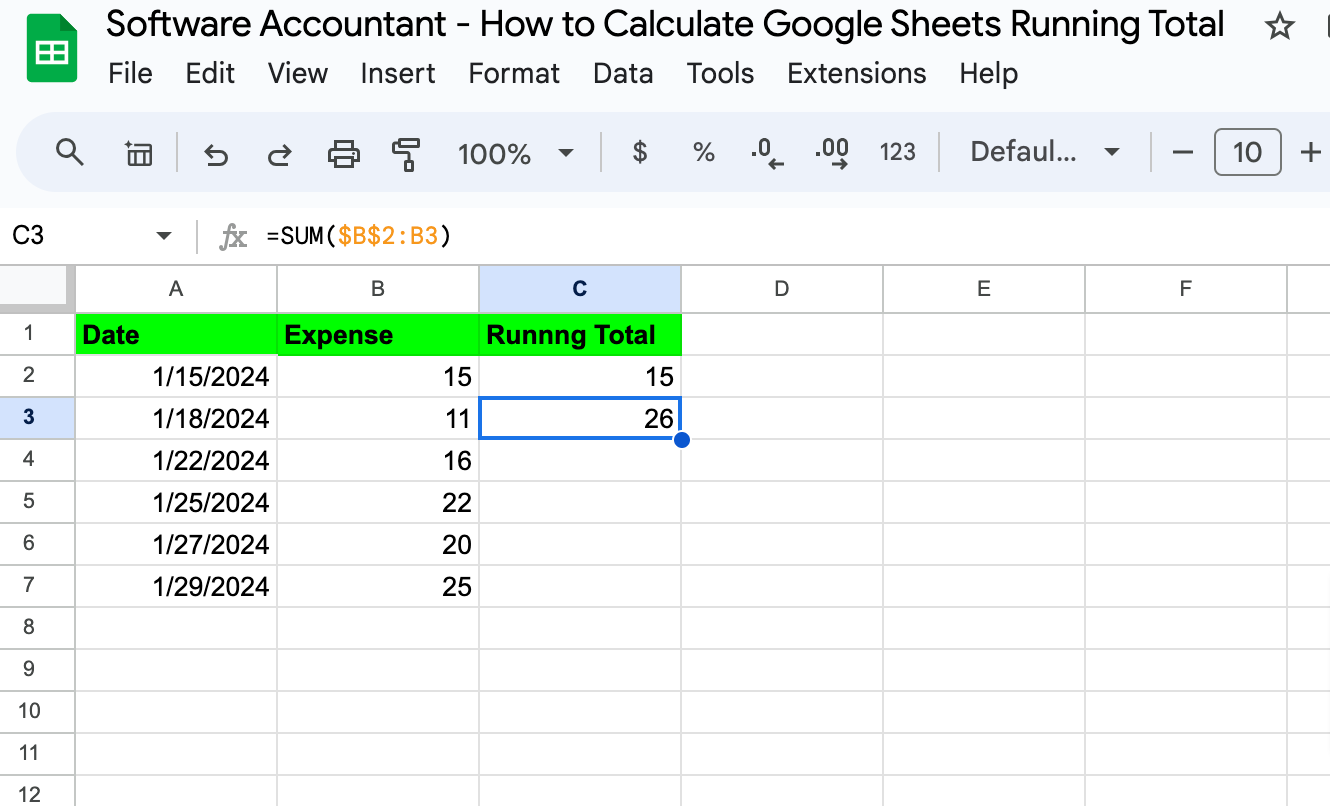Select cell with date 1/29/2024

(x=176, y=586)
